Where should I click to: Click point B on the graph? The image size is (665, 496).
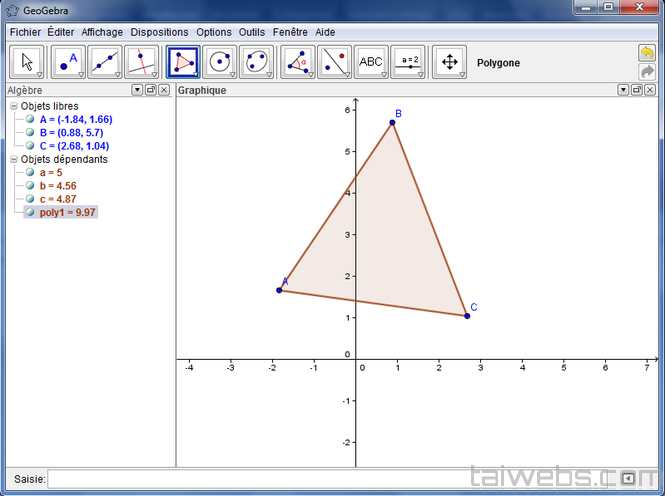coord(392,123)
